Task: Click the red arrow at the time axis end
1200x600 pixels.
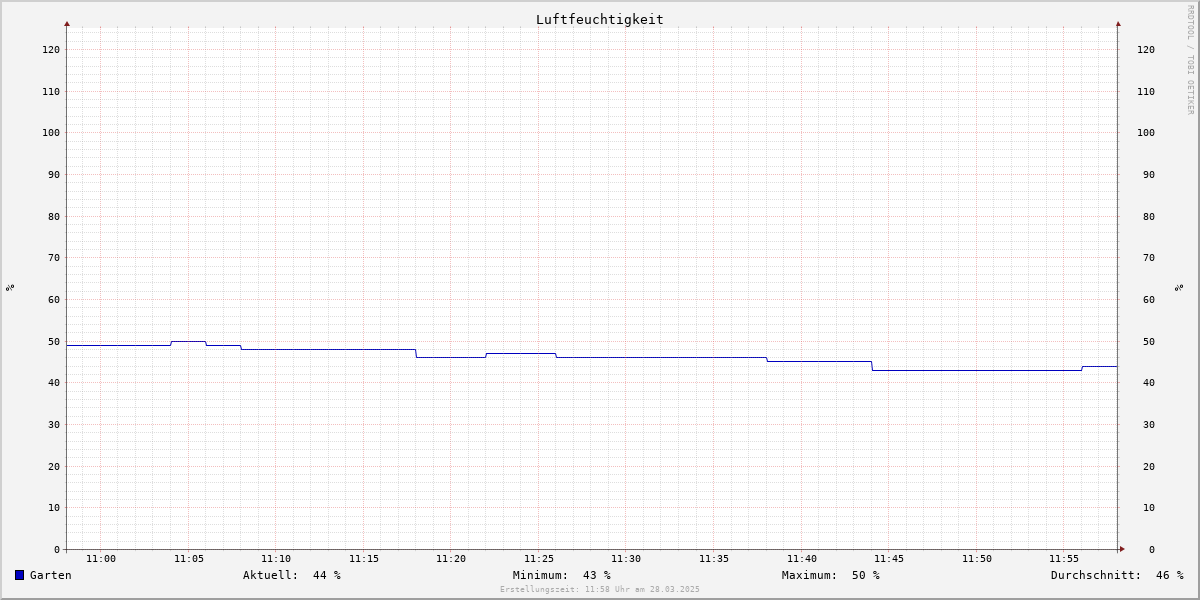Action: [x=1122, y=549]
